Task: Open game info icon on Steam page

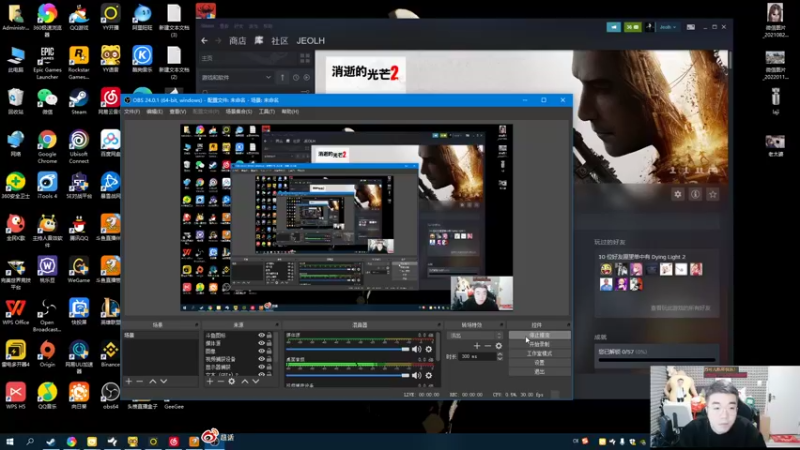Action: click(695, 194)
